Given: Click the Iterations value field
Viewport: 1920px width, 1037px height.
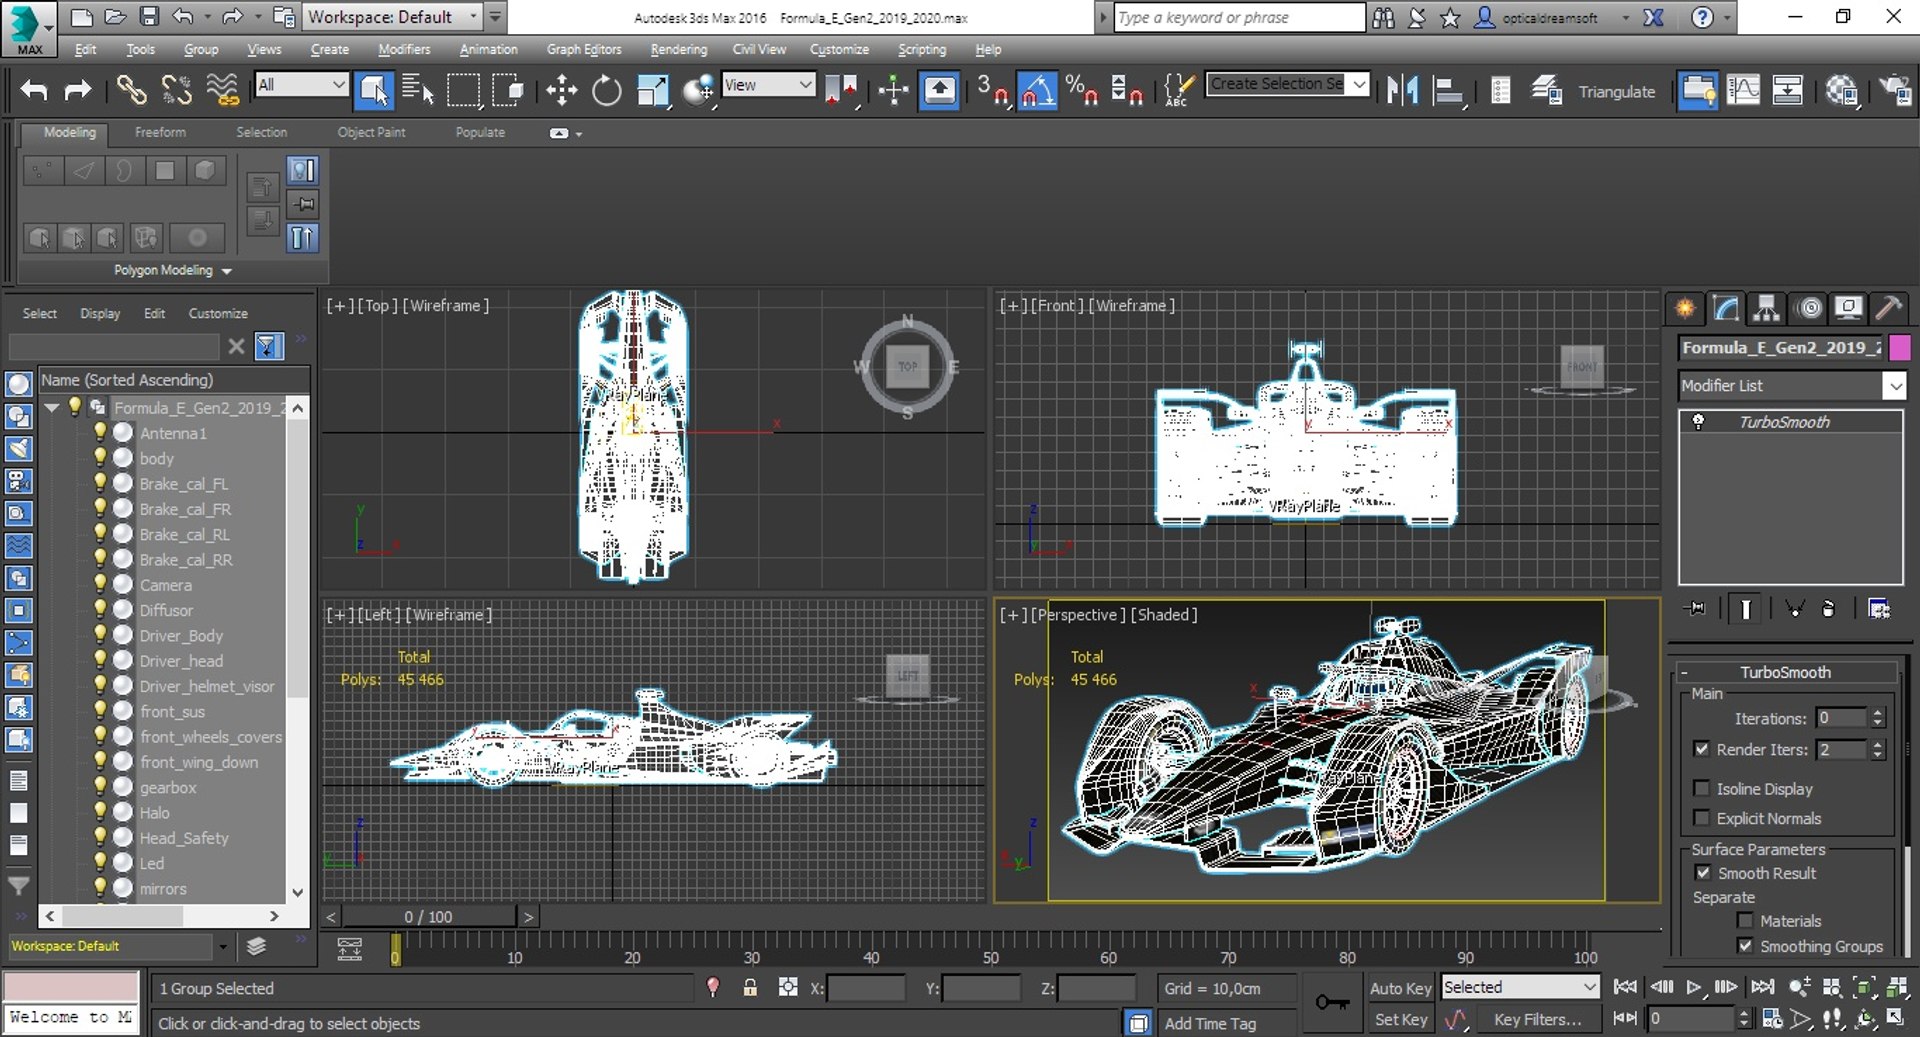Looking at the screenshot, I should (1841, 718).
